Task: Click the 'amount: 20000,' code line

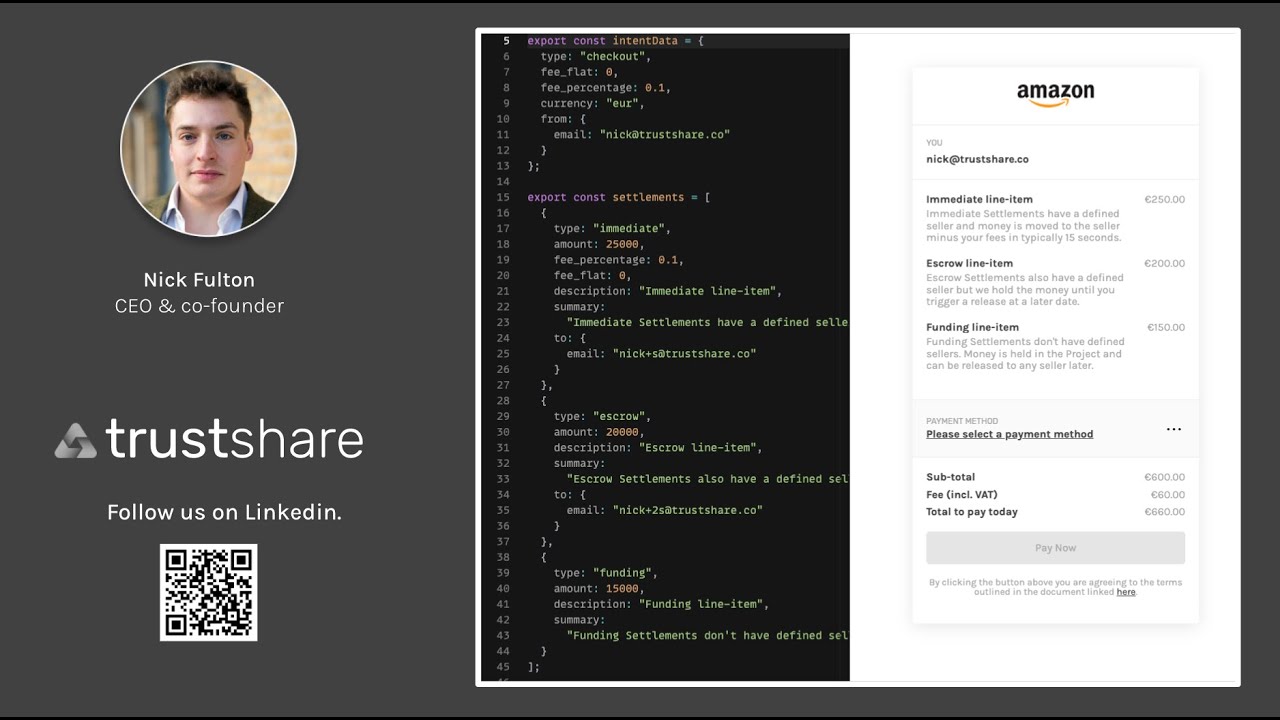Action: coord(599,432)
